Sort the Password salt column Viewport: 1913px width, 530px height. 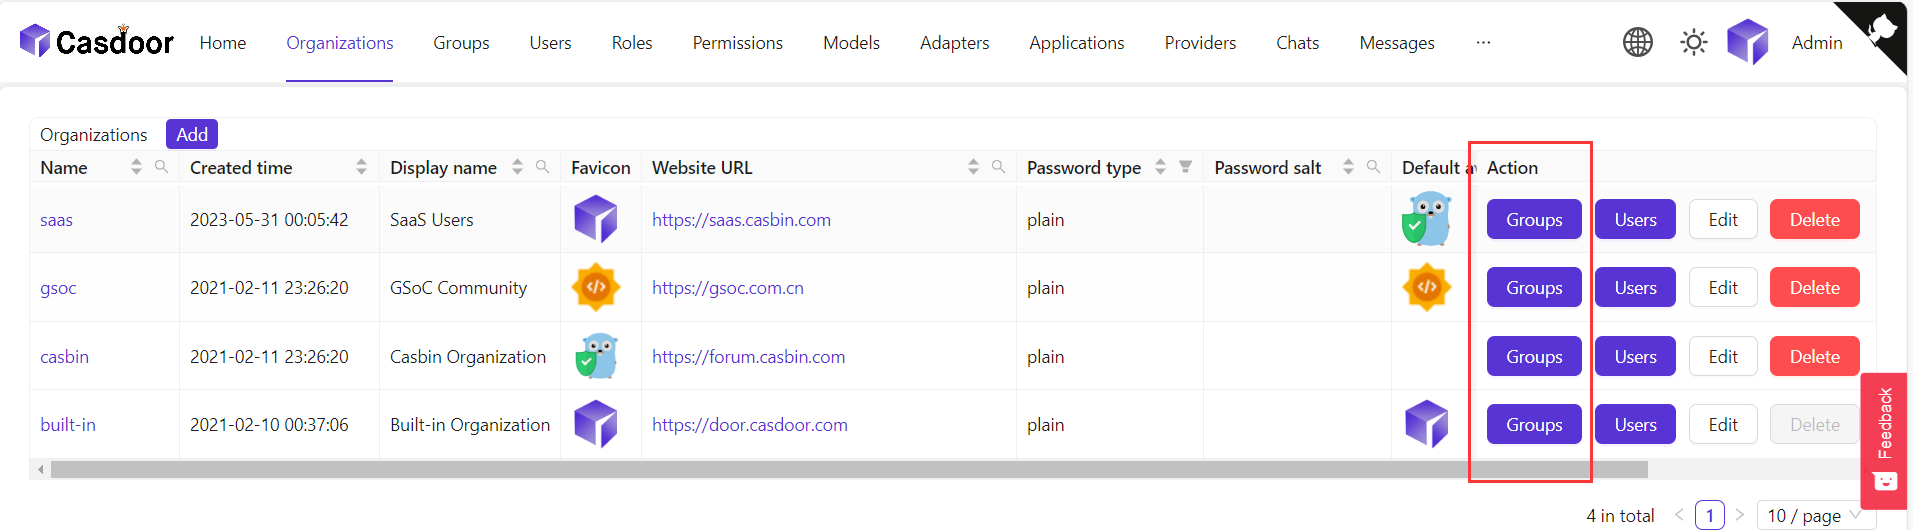click(1348, 167)
